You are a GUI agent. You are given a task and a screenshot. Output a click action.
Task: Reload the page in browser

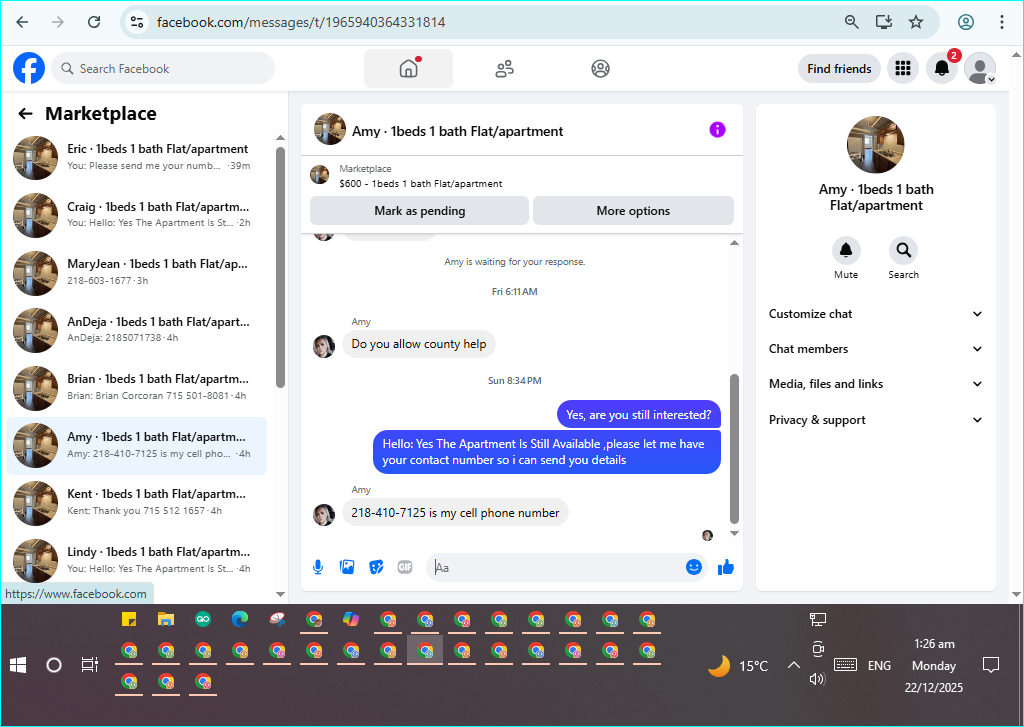pos(94,22)
